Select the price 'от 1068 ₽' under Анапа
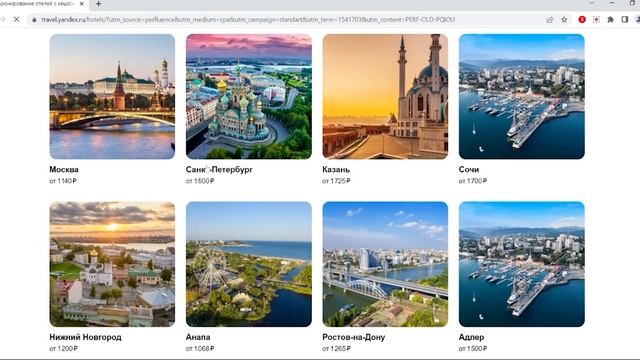 pos(200,349)
